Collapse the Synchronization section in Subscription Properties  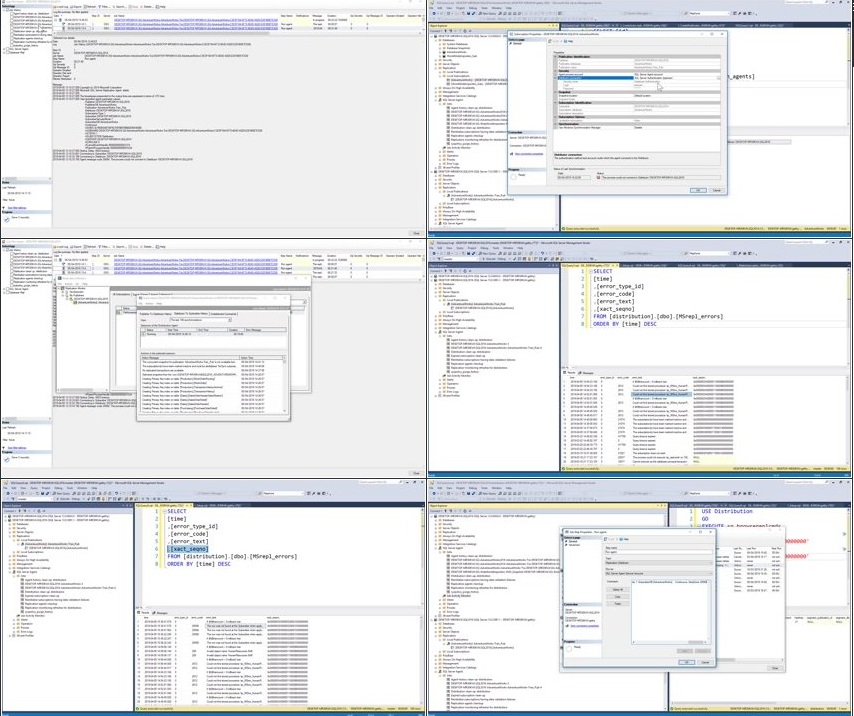(556, 124)
